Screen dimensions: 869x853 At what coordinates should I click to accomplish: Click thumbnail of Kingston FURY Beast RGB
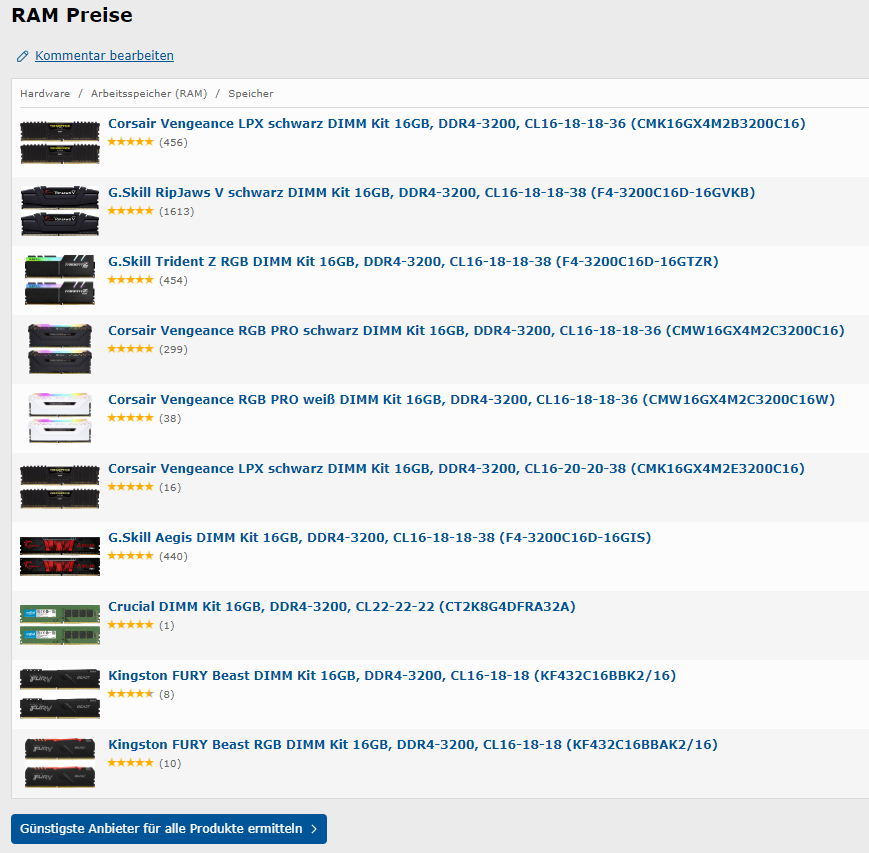(x=60, y=763)
